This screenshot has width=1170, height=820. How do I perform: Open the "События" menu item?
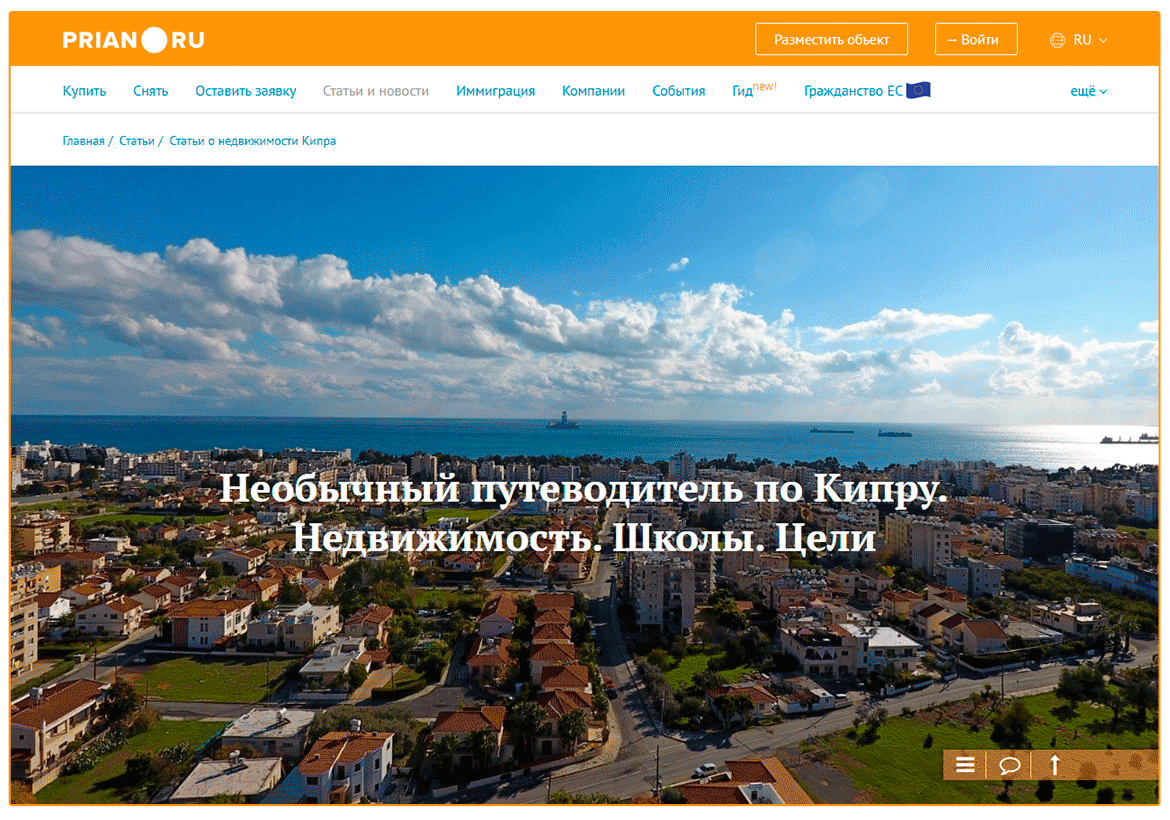[x=678, y=91]
